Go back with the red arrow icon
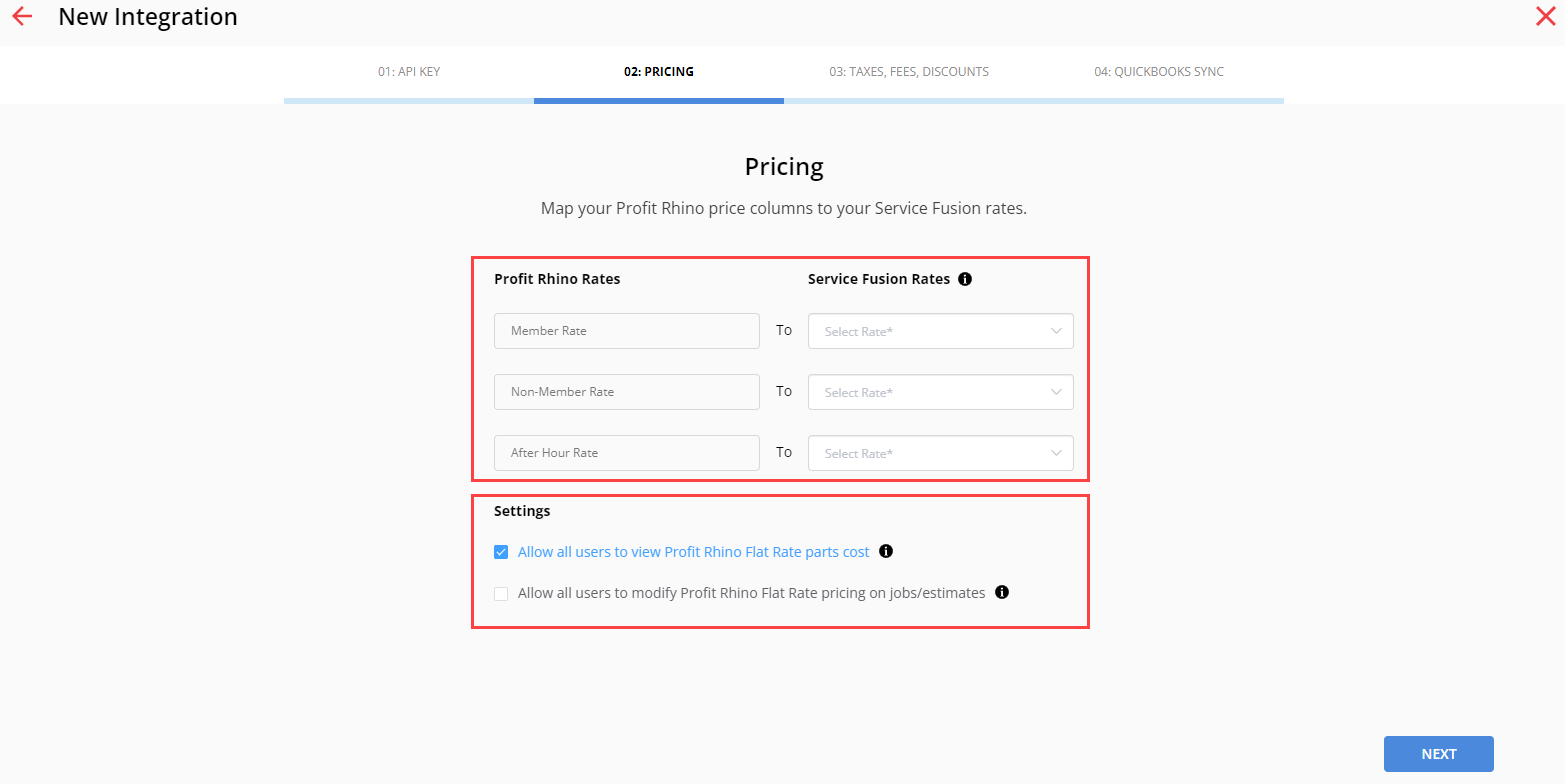This screenshot has width=1565, height=784. tap(22, 17)
